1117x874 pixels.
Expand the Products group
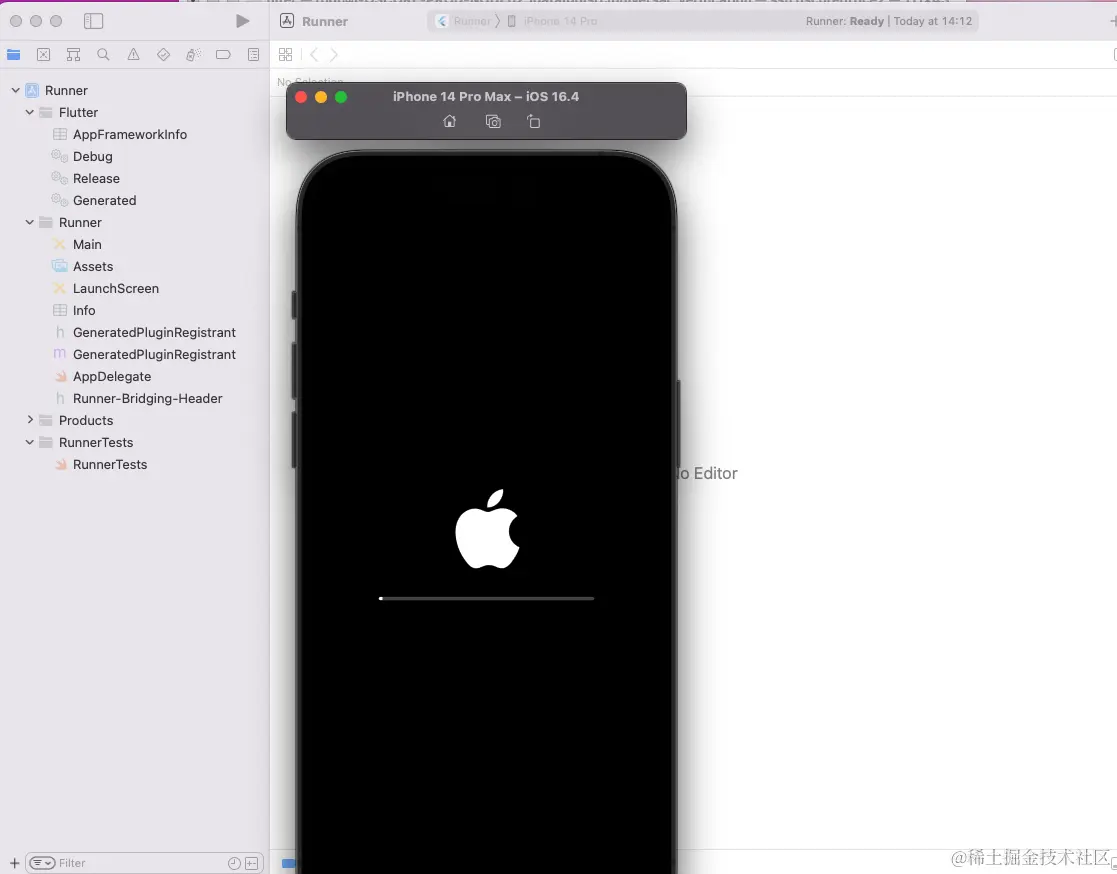pyautogui.click(x=30, y=420)
